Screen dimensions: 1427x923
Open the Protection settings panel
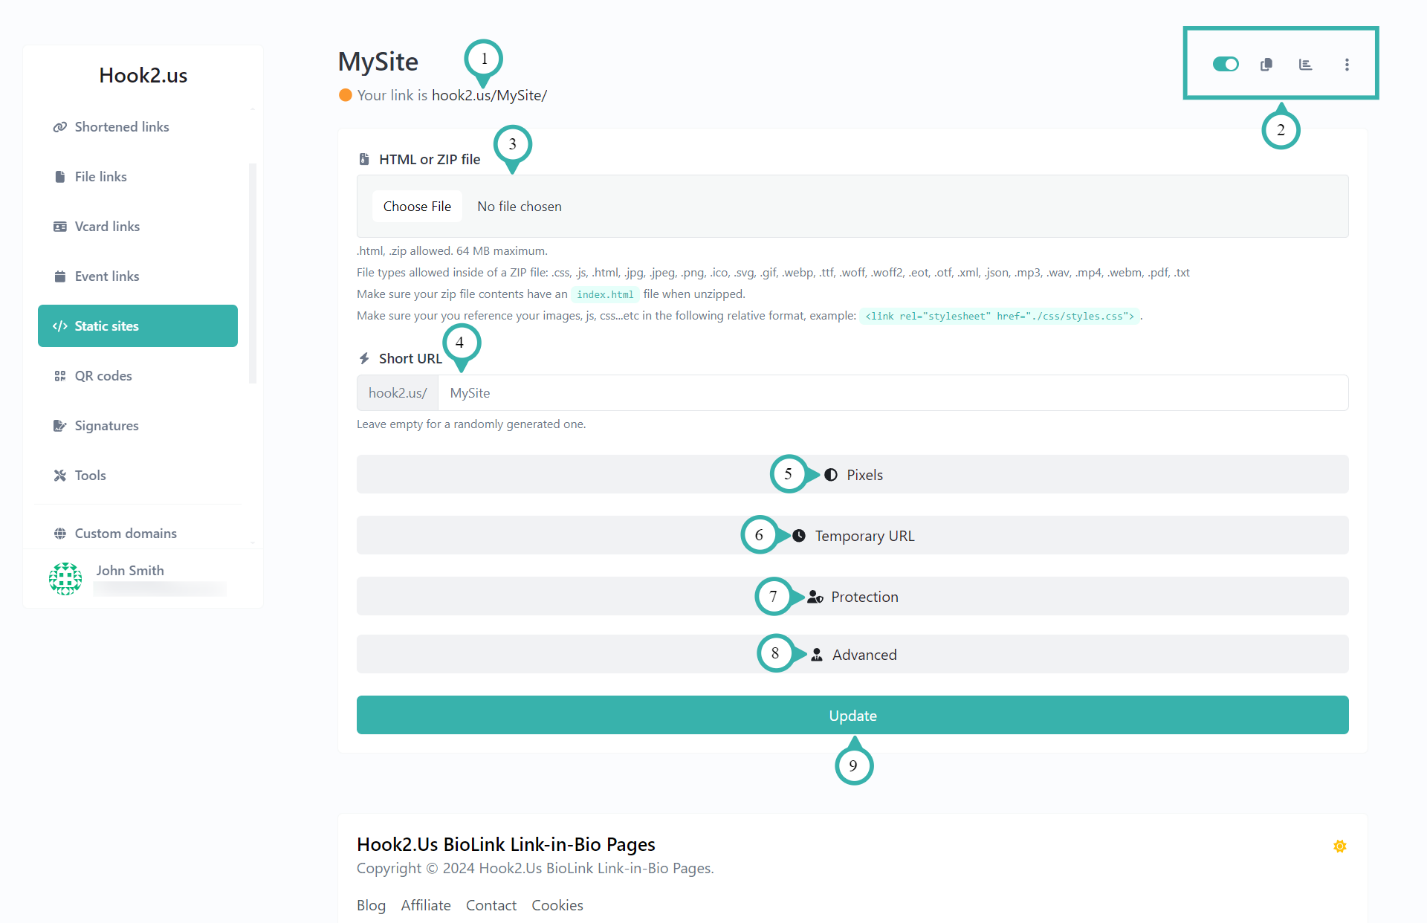pyautogui.click(x=852, y=596)
